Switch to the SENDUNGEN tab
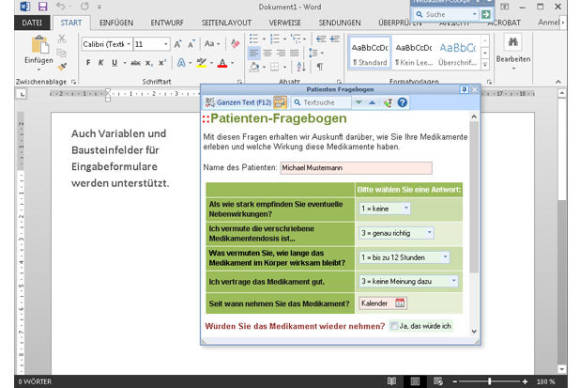Image resolution: width=580 pixels, height=388 pixels. point(340,23)
